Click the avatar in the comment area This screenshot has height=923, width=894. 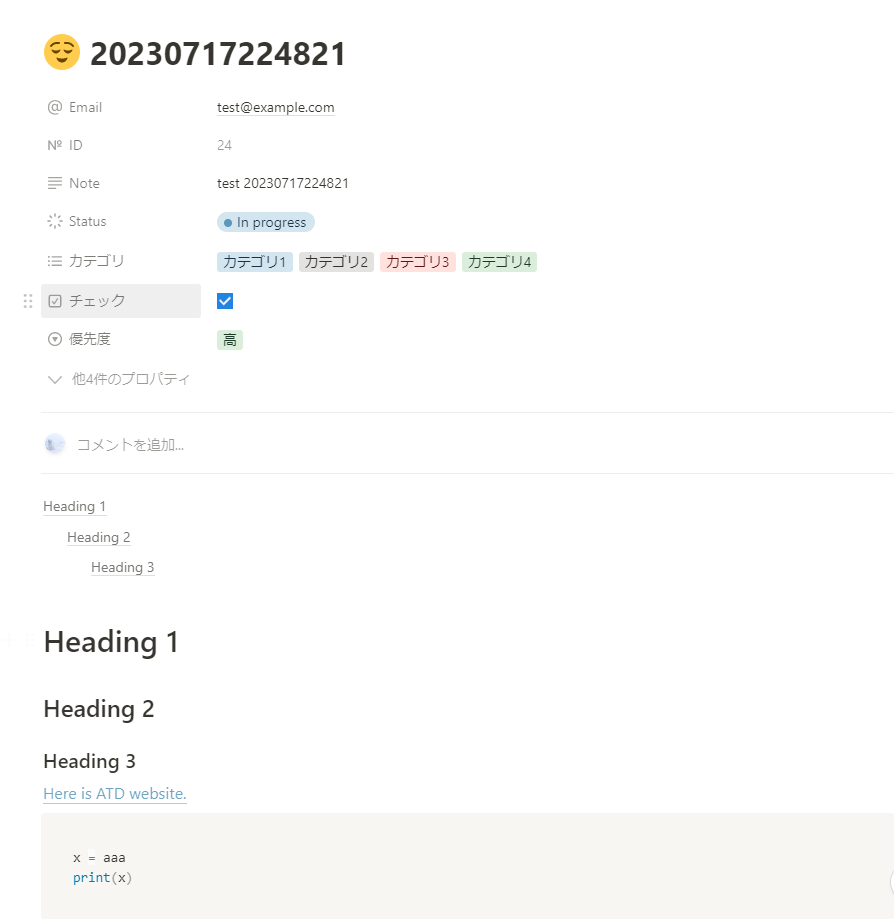coord(54,443)
